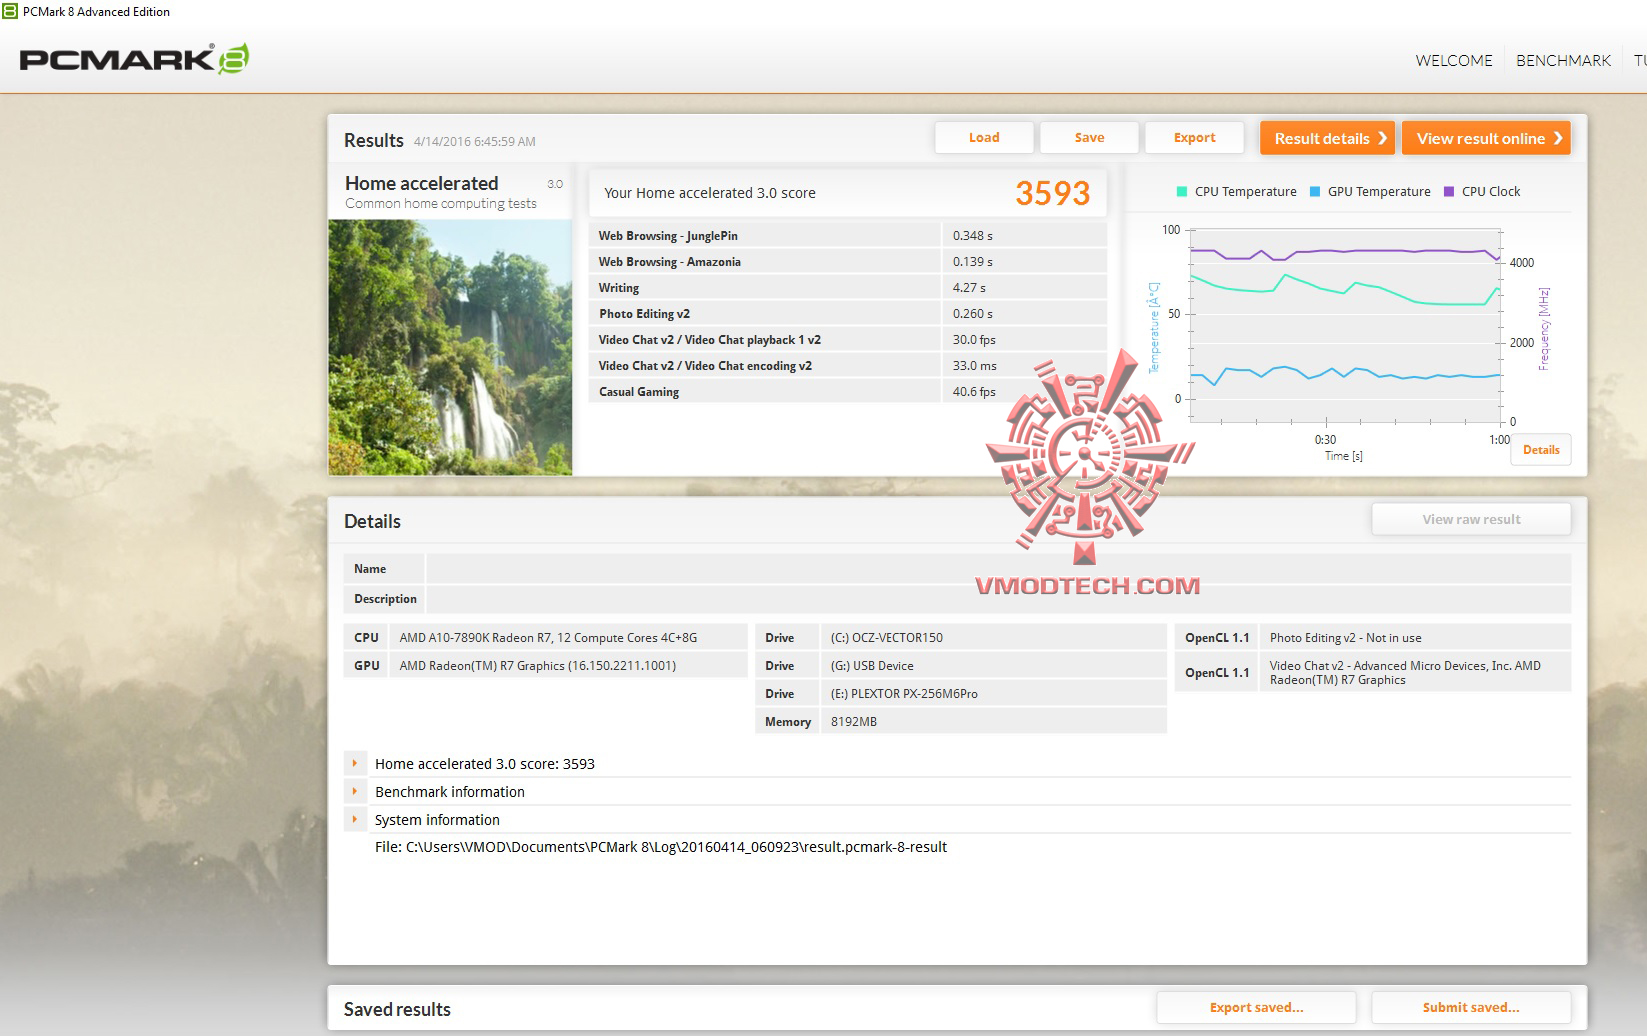Select the Casual Gaming row
This screenshot has height=1036, width=1647.
848,391
